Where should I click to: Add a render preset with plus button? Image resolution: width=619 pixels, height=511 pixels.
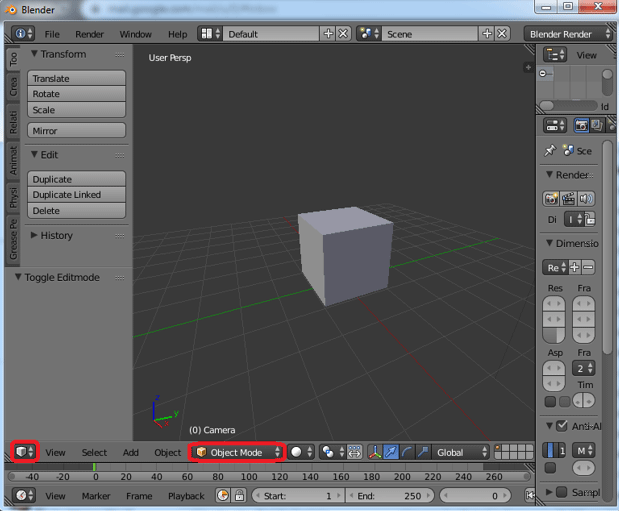tap(574, 267)
